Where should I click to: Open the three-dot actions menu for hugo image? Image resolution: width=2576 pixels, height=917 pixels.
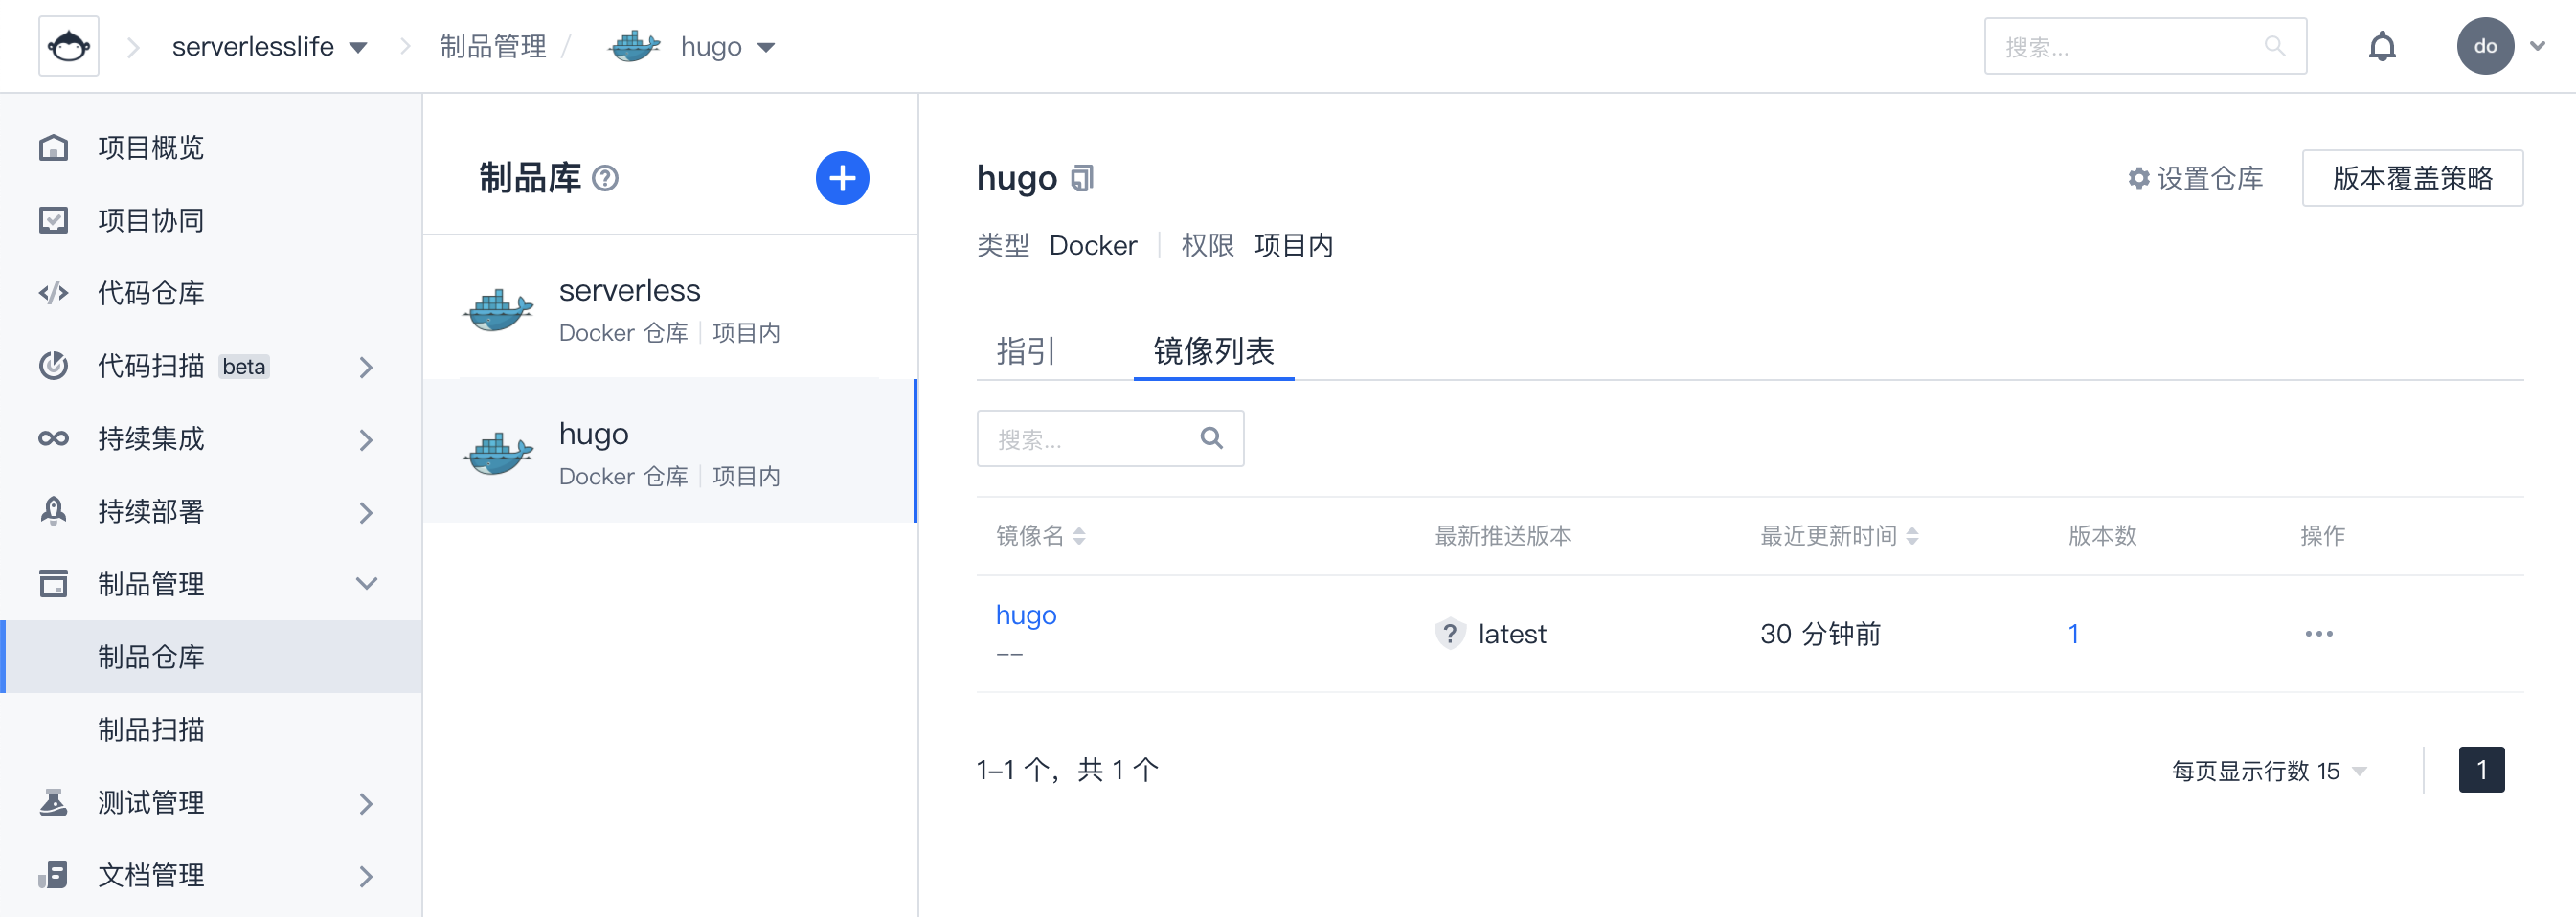[x=2318, y=633]
